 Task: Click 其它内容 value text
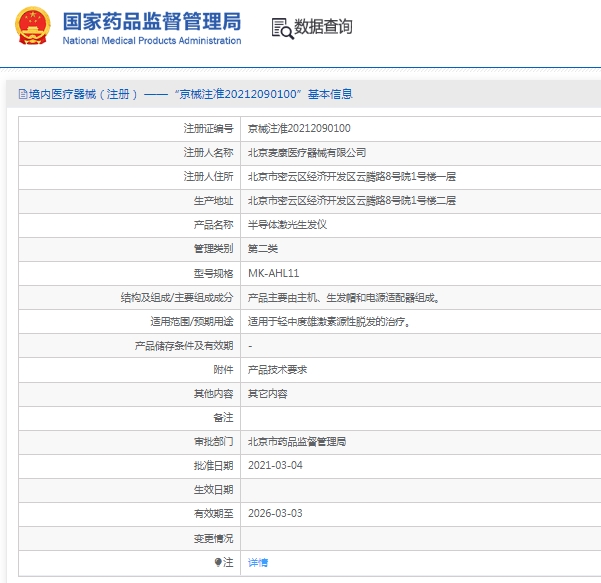[x=268, y=394]
